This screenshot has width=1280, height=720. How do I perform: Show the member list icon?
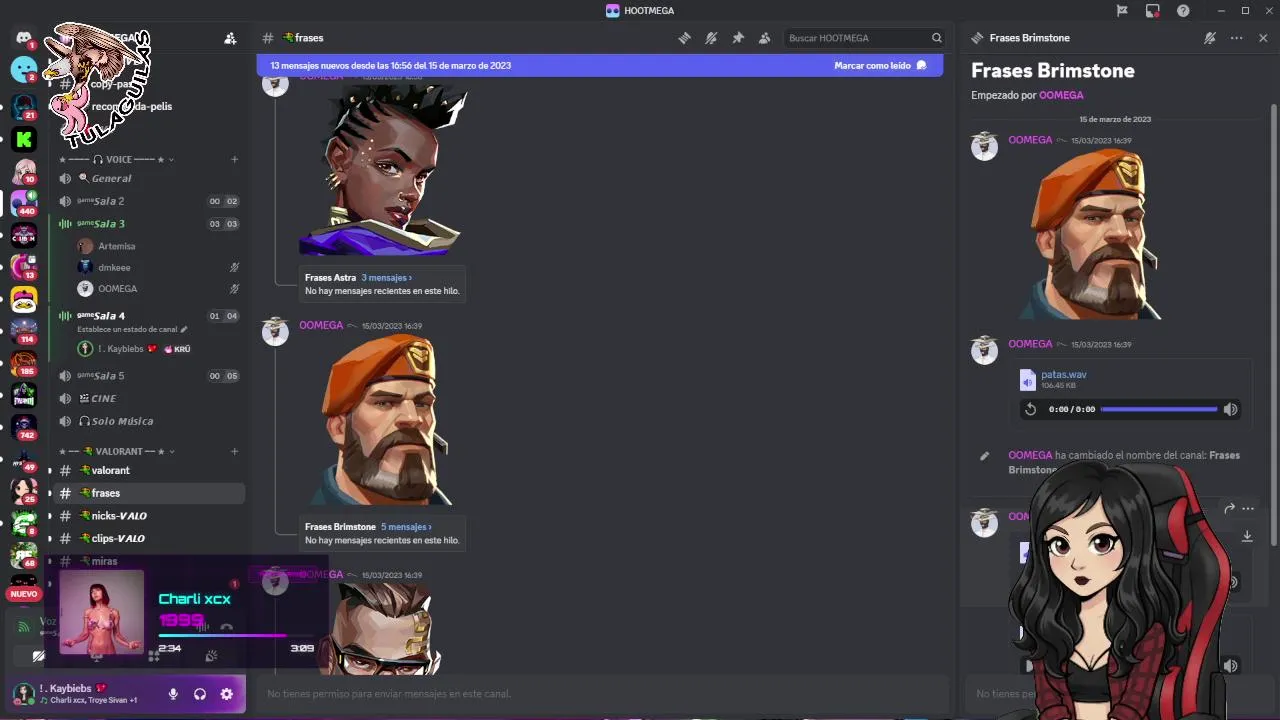(x=765, y=38)
